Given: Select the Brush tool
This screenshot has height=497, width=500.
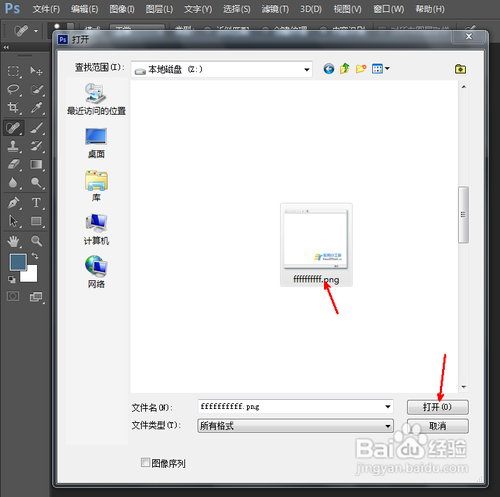Looking at the screenshot, I should pyautogui.click(x=36, y=128).
